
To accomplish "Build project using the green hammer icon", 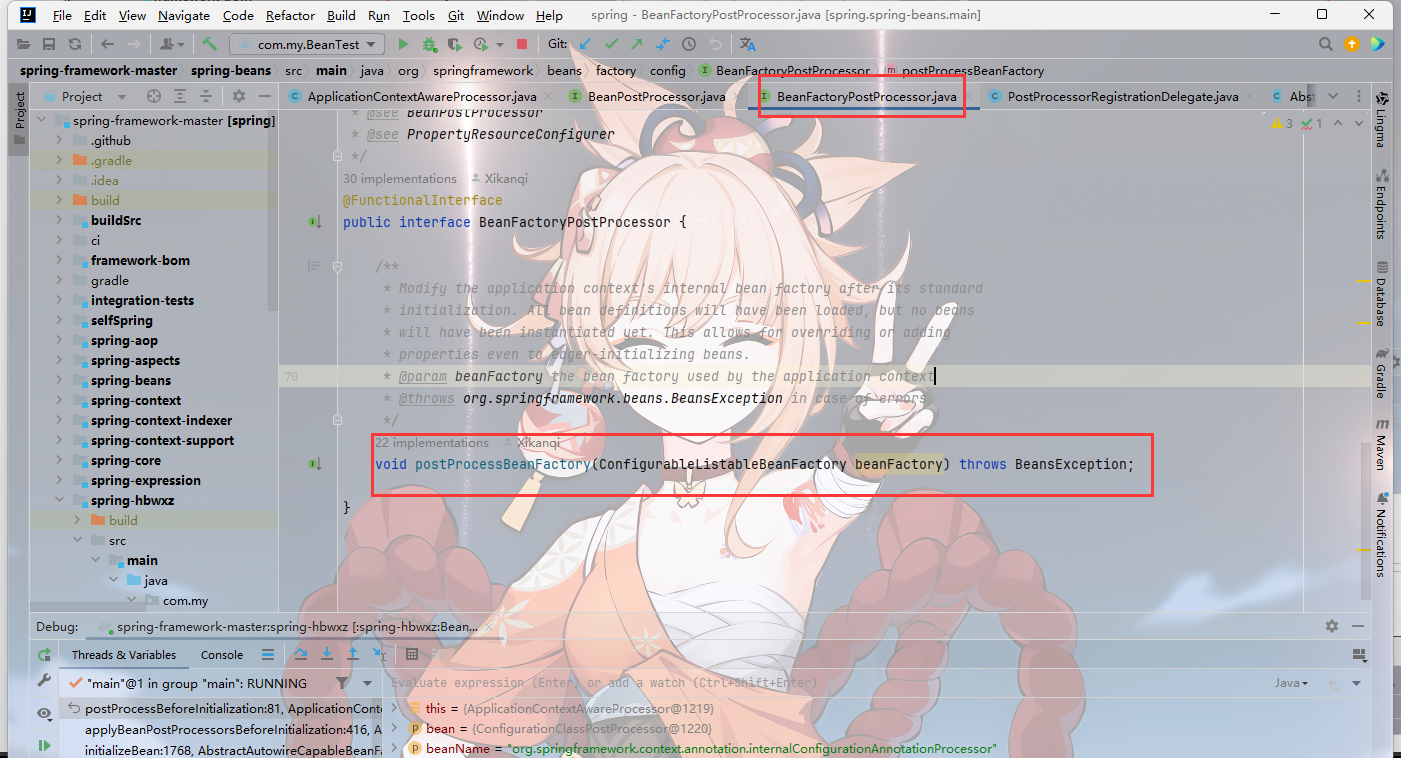I will [x=209, y=45].
